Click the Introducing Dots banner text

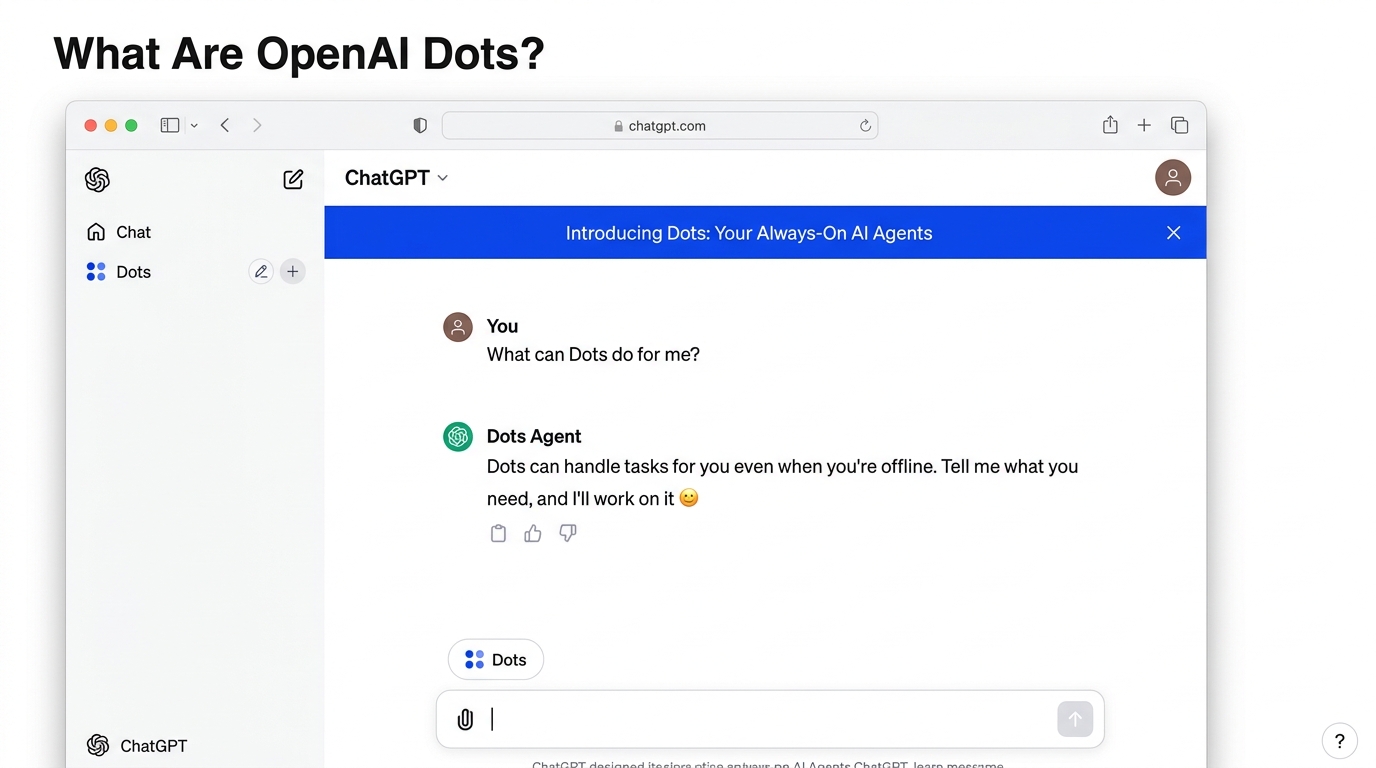[x=749, y=233]
